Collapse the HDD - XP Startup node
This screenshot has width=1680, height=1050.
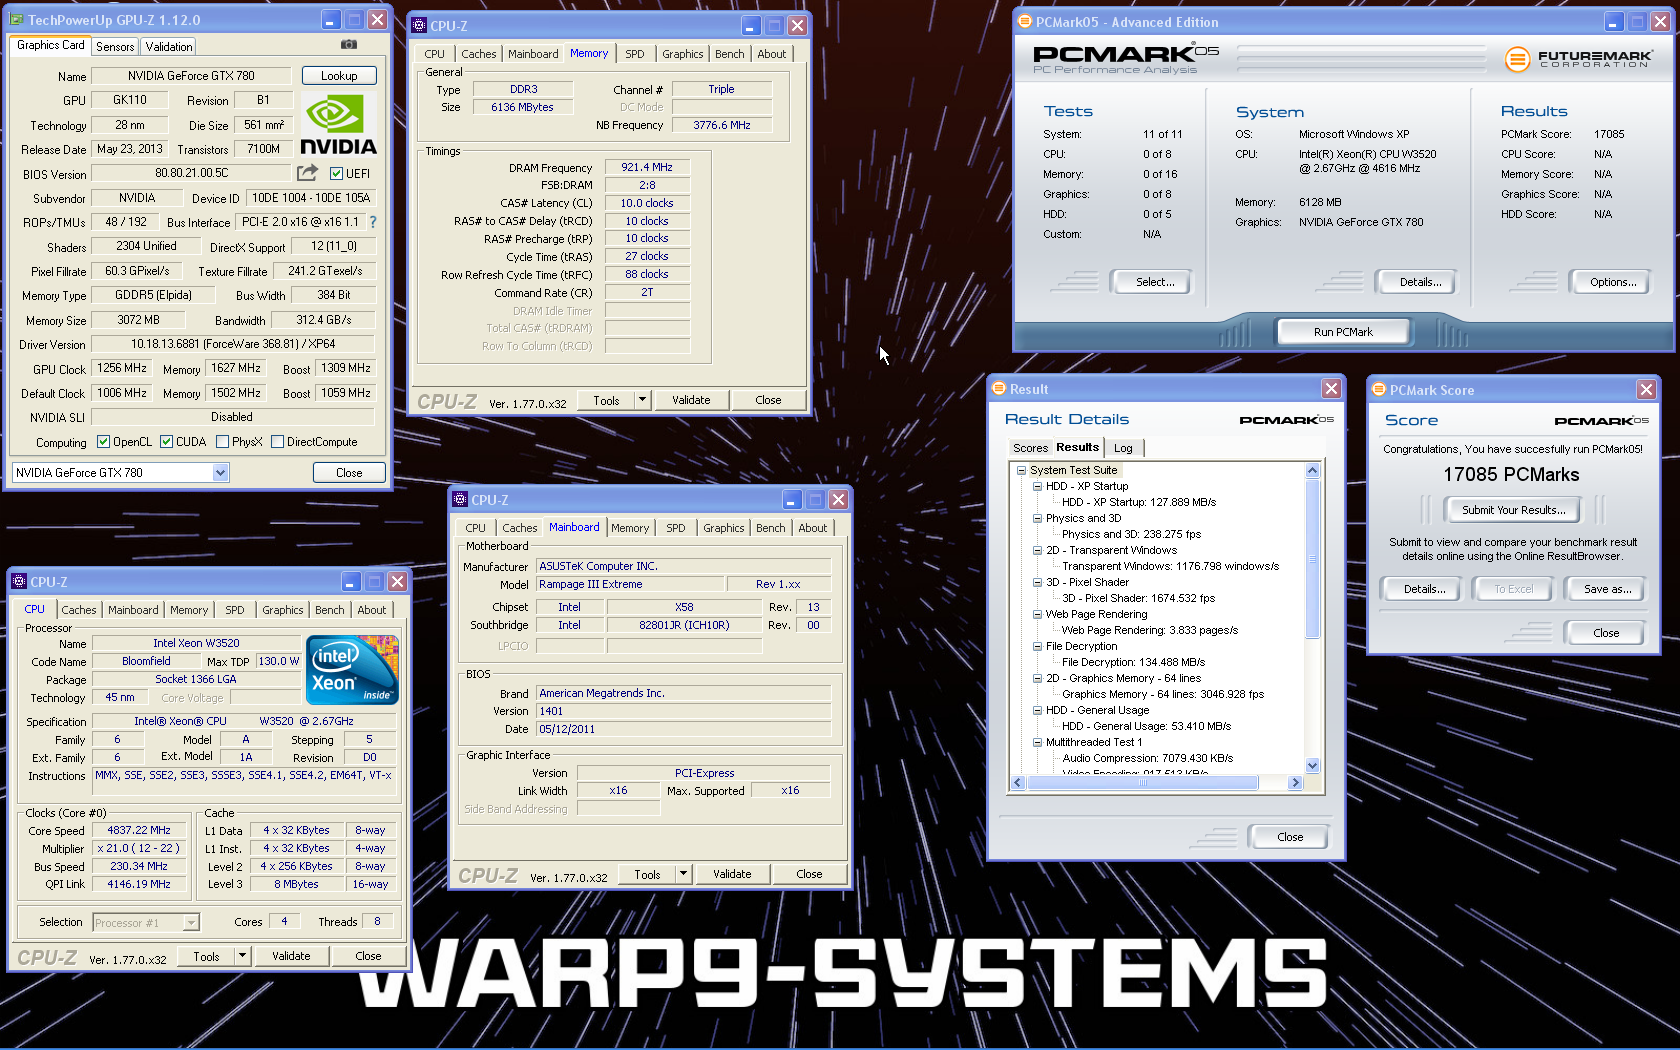(1037, 486)
